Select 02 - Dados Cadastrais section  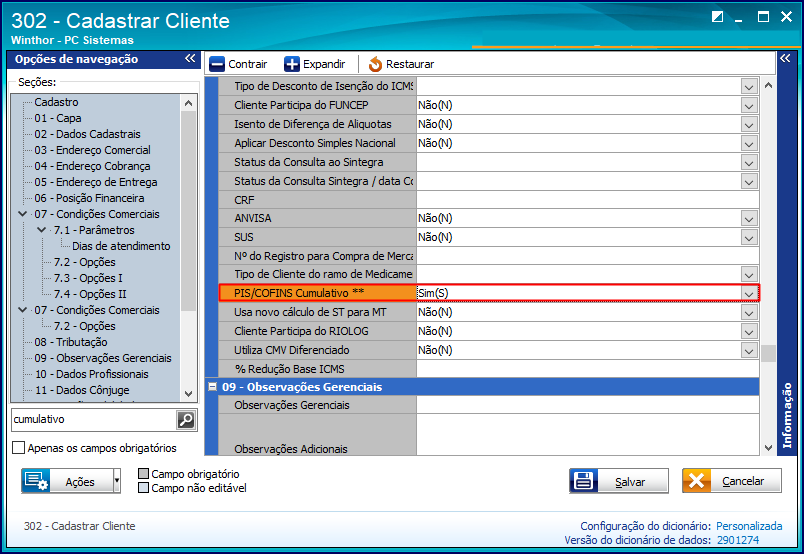click(87, 134)
